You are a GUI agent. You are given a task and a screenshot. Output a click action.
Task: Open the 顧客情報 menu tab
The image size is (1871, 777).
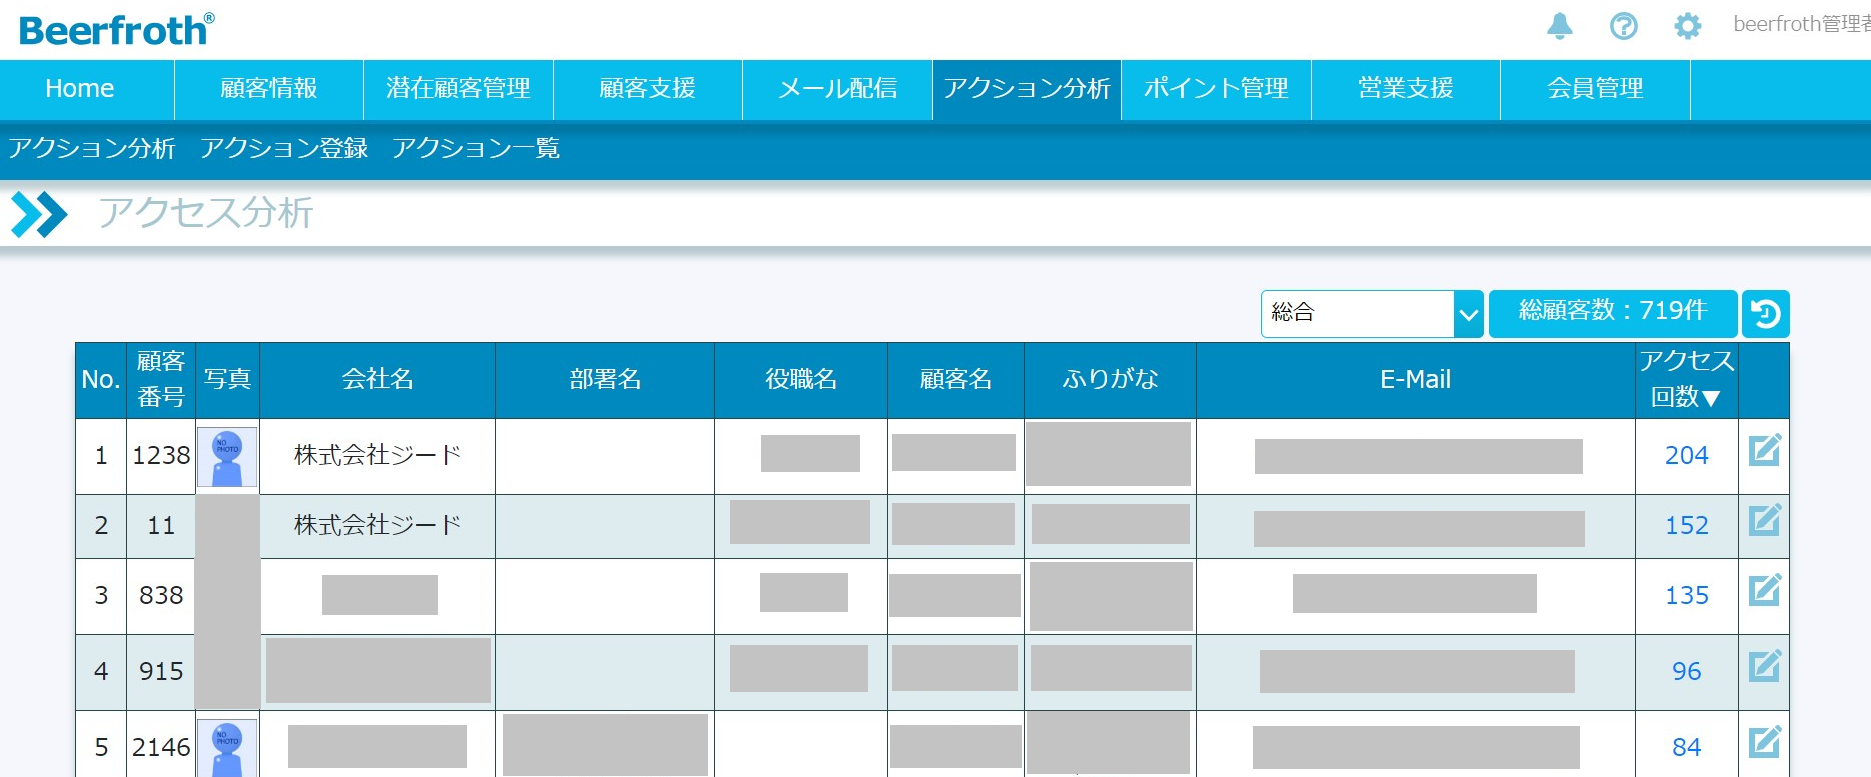[268, 89]
